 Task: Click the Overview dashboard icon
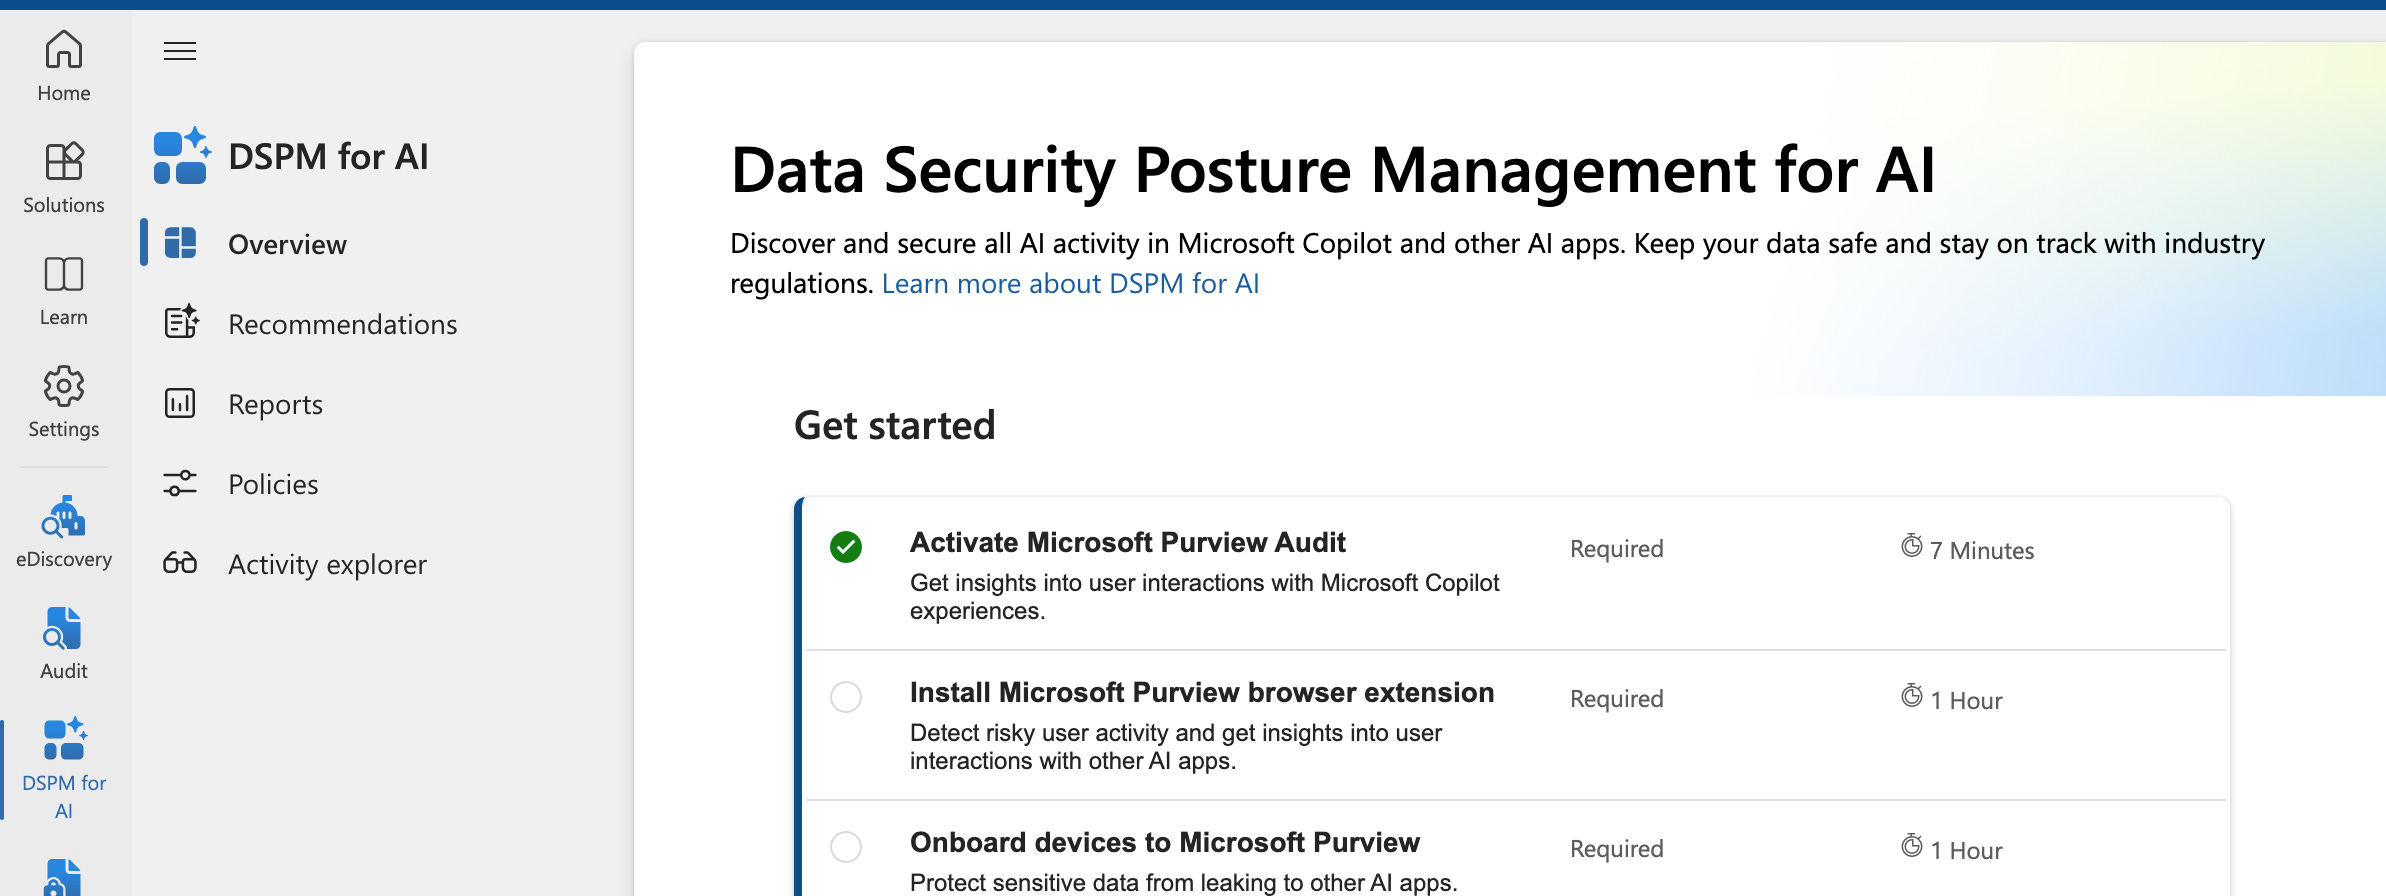(x=180, y=243)
